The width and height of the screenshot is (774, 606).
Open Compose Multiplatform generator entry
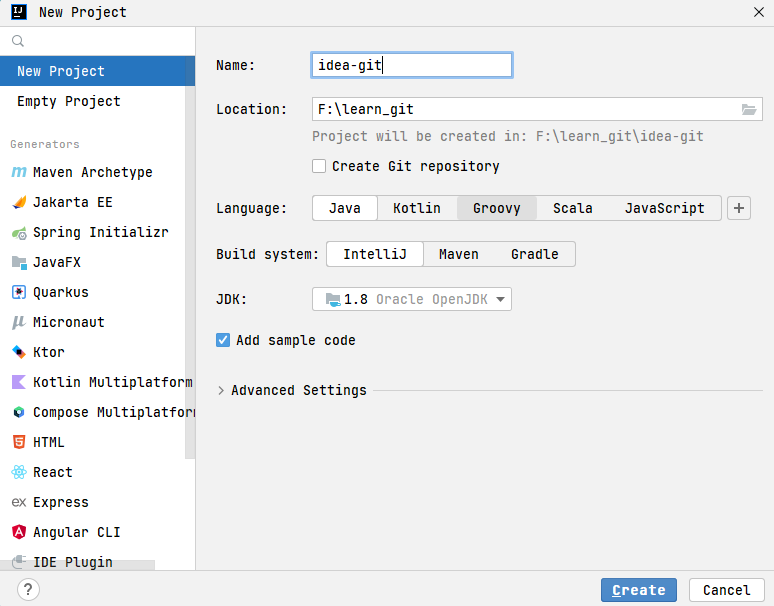coord(93,413)
